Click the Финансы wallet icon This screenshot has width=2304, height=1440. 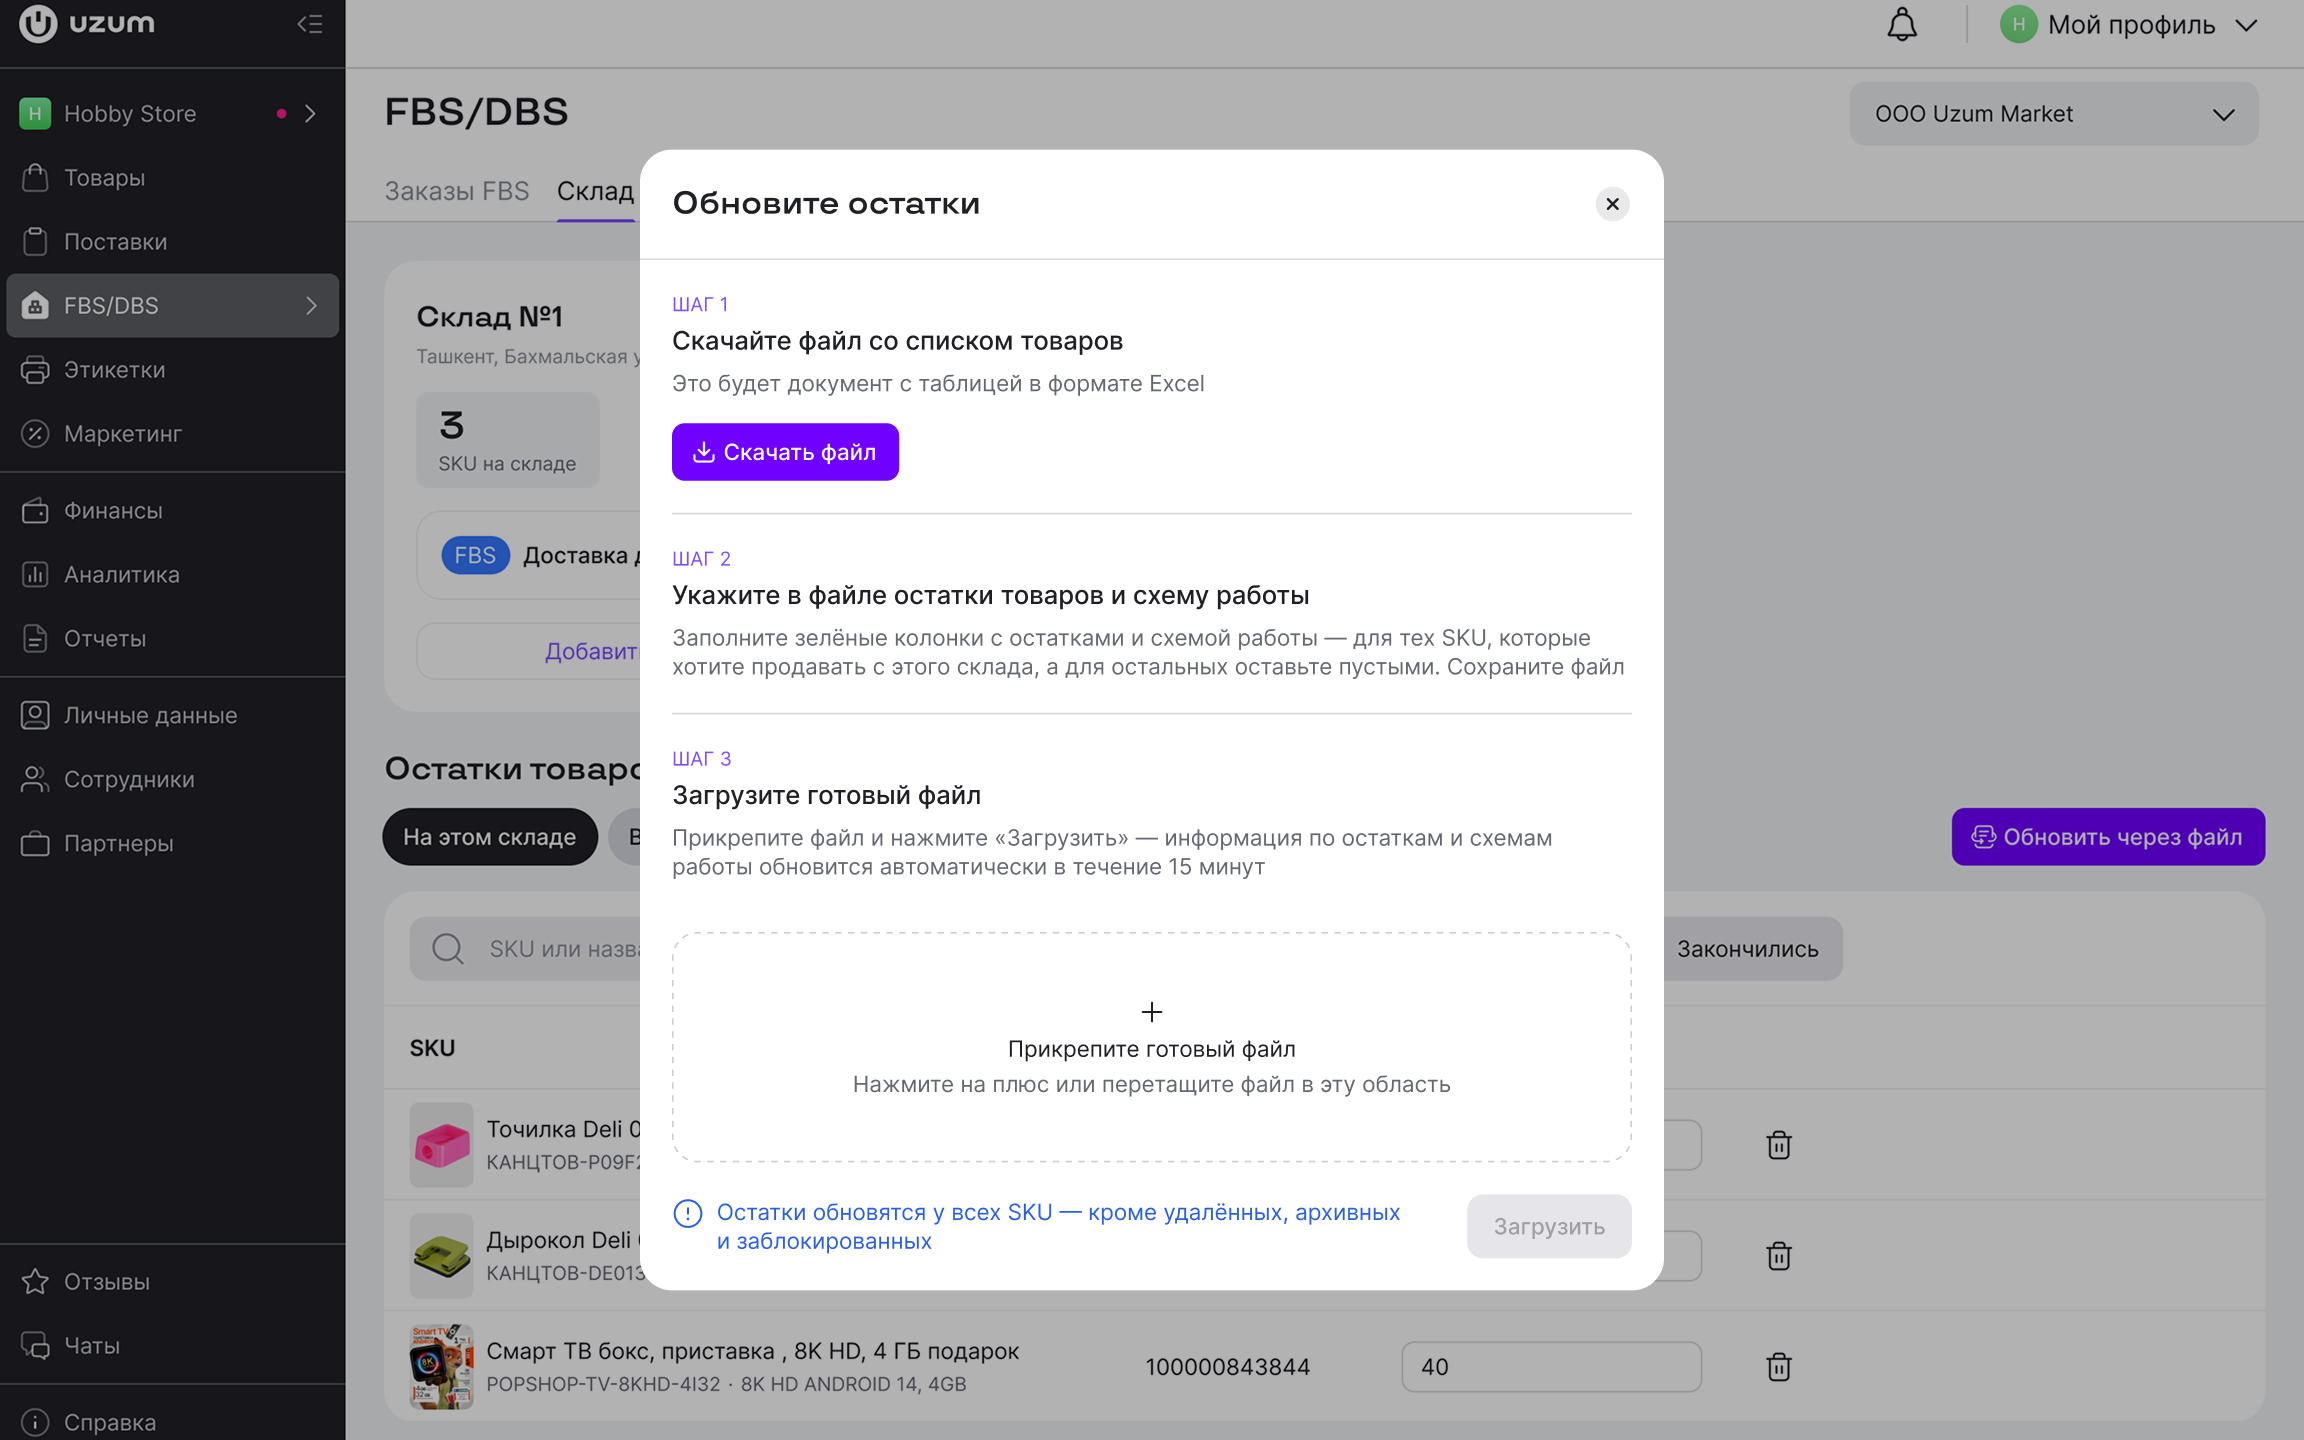[35, 510]
